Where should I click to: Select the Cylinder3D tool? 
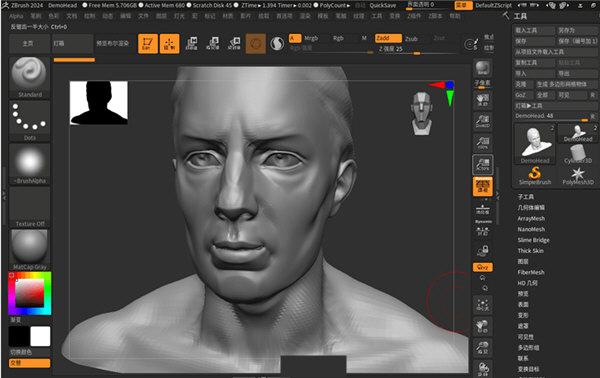click(578, 154)
